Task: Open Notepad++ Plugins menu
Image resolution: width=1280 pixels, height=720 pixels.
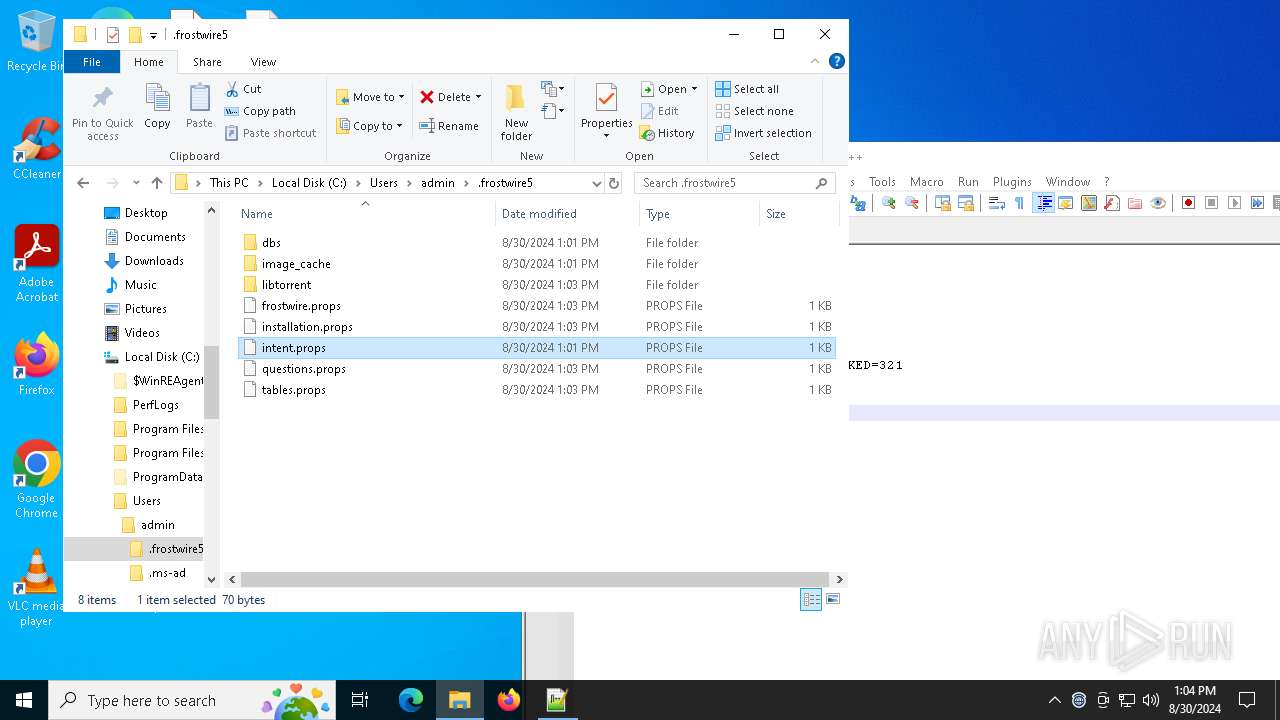Action: pos(1012,182)
